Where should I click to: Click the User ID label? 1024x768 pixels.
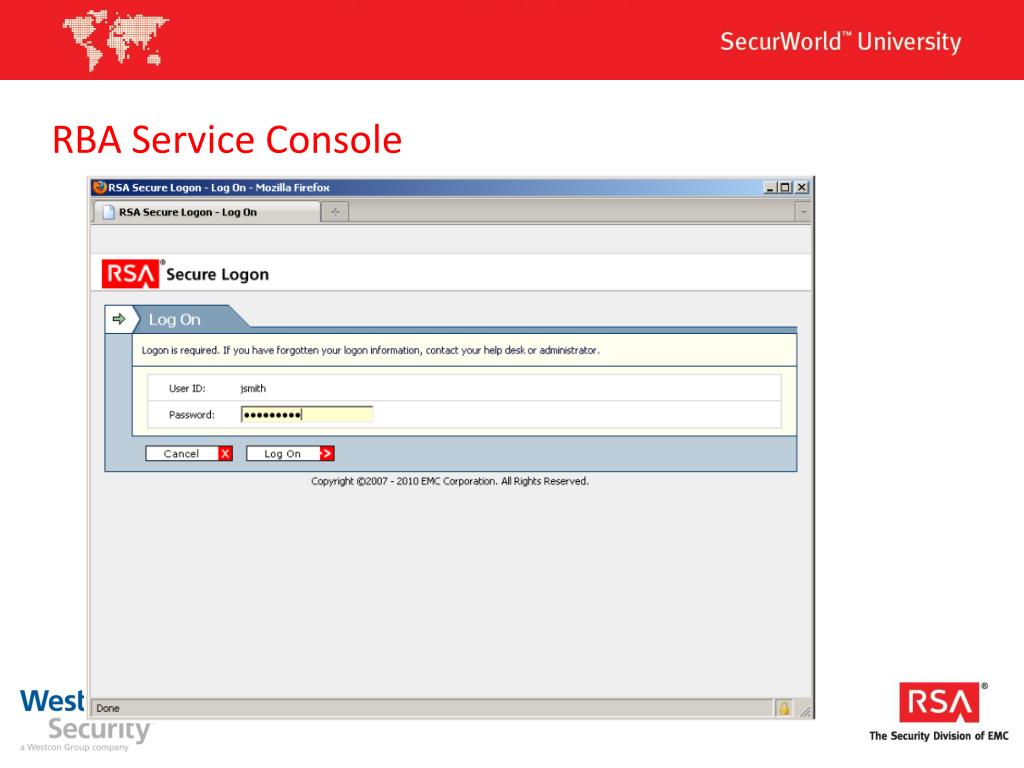[187, 389]
